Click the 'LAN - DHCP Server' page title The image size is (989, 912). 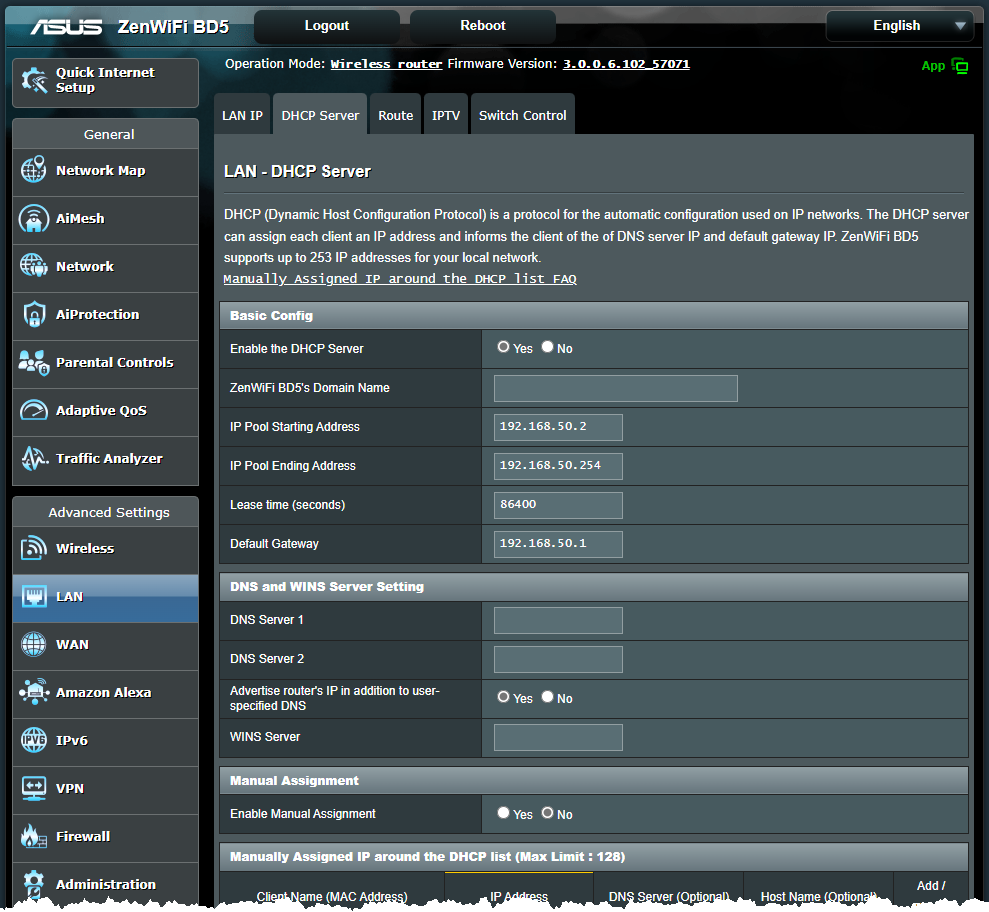click(297, 172)
